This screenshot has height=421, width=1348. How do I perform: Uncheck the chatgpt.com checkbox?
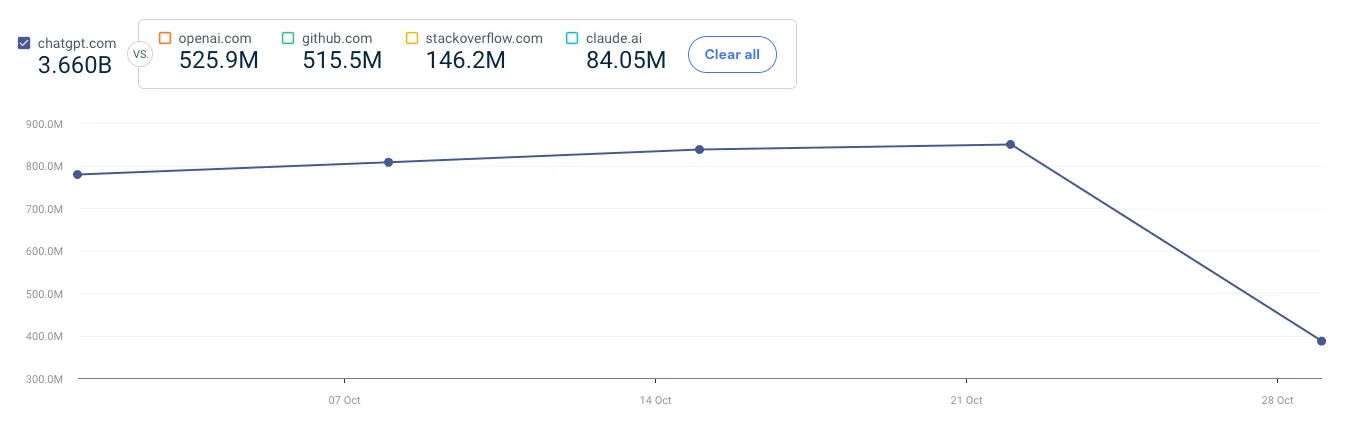pyautogui.click(x=24, y=43)
